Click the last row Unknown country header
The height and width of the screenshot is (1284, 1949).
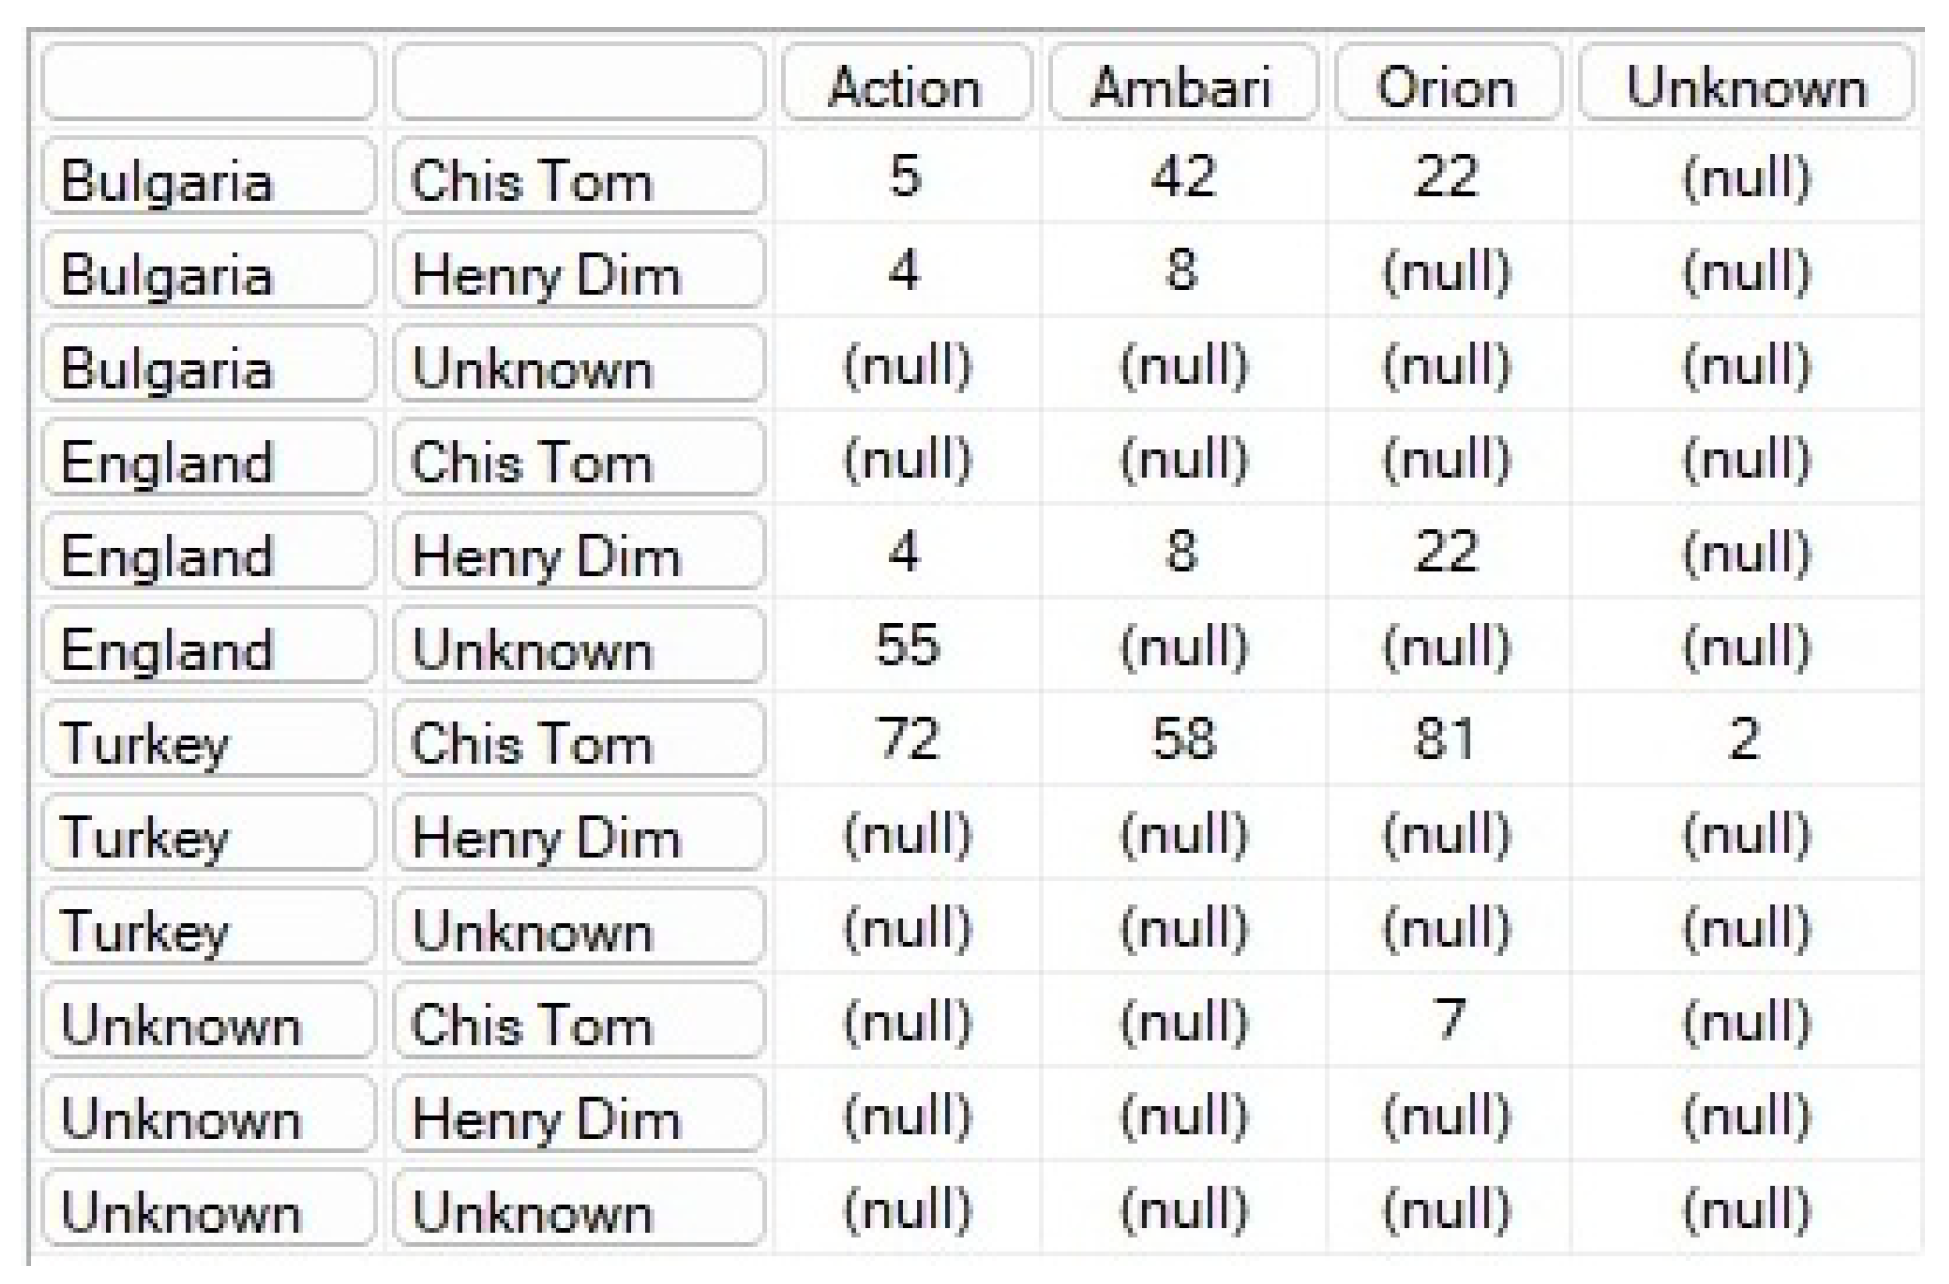click(x=208, y=1208)
